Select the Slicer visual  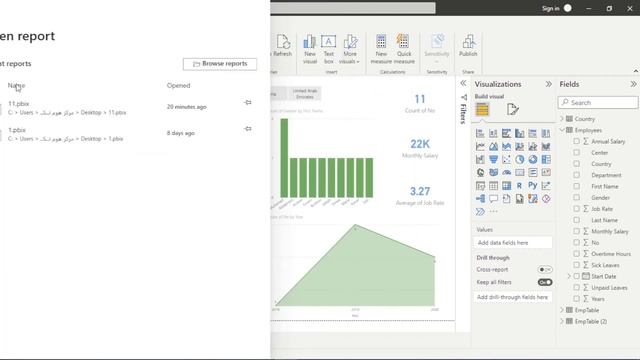click(480, 186)
